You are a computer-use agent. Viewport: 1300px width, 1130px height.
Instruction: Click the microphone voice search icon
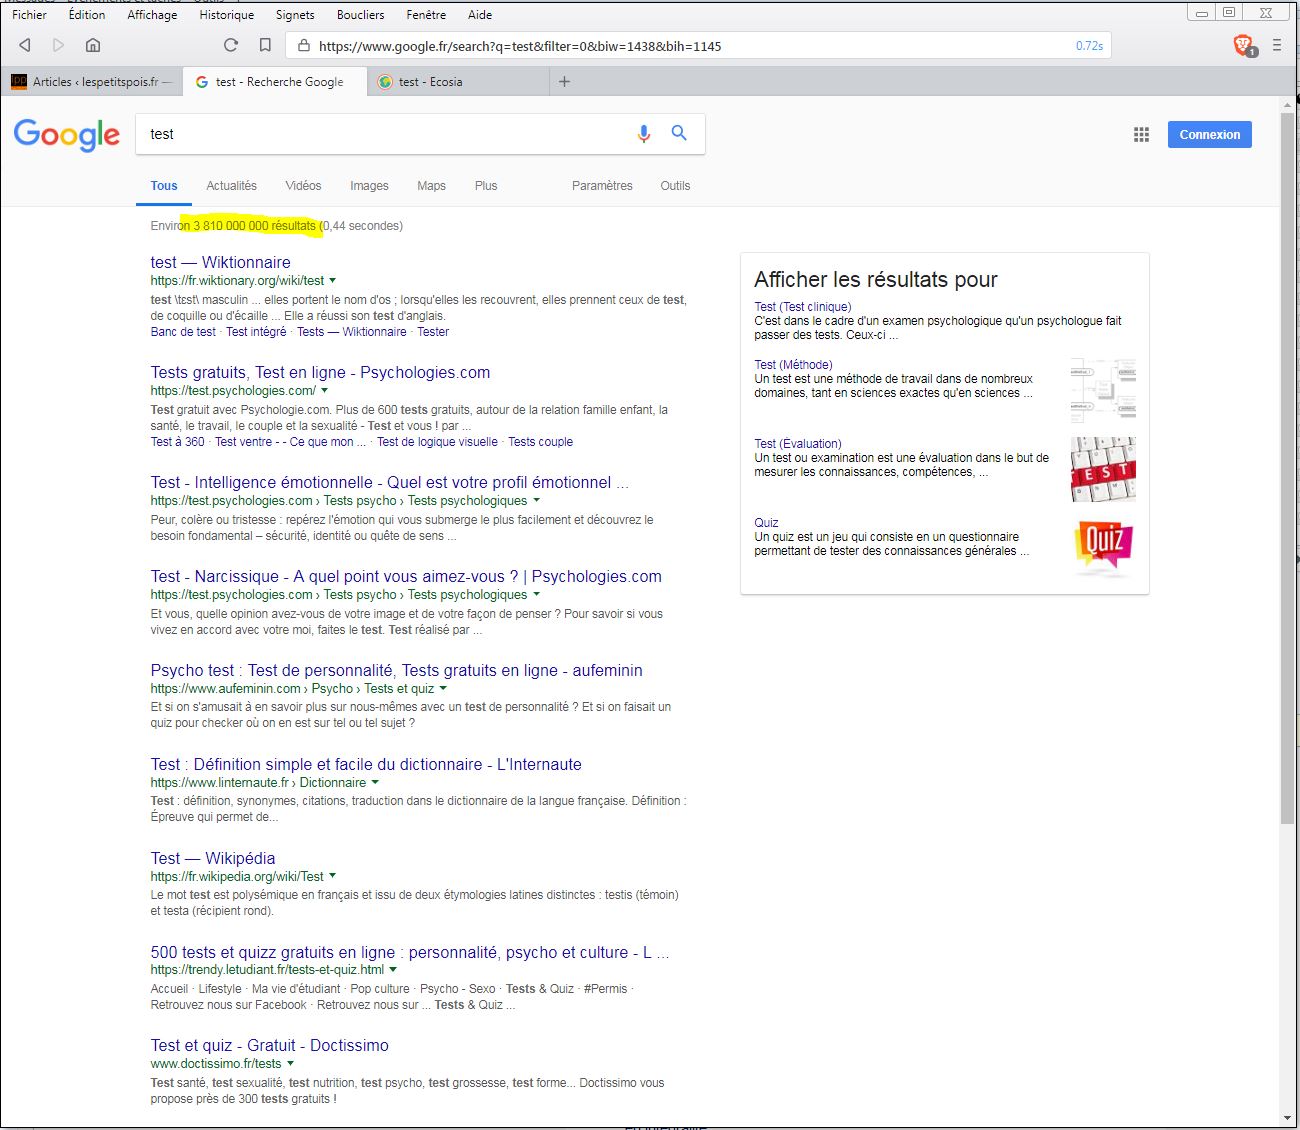[644, 134]
